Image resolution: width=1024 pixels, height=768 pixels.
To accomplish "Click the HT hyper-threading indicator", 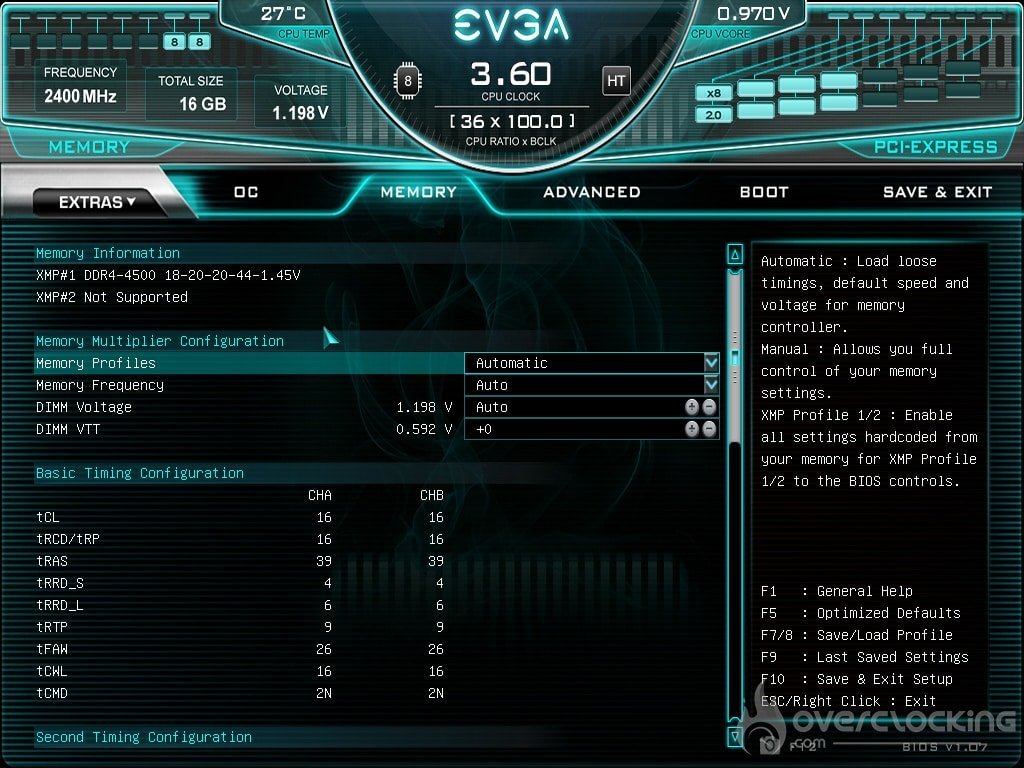I will (x=616, y=81).
